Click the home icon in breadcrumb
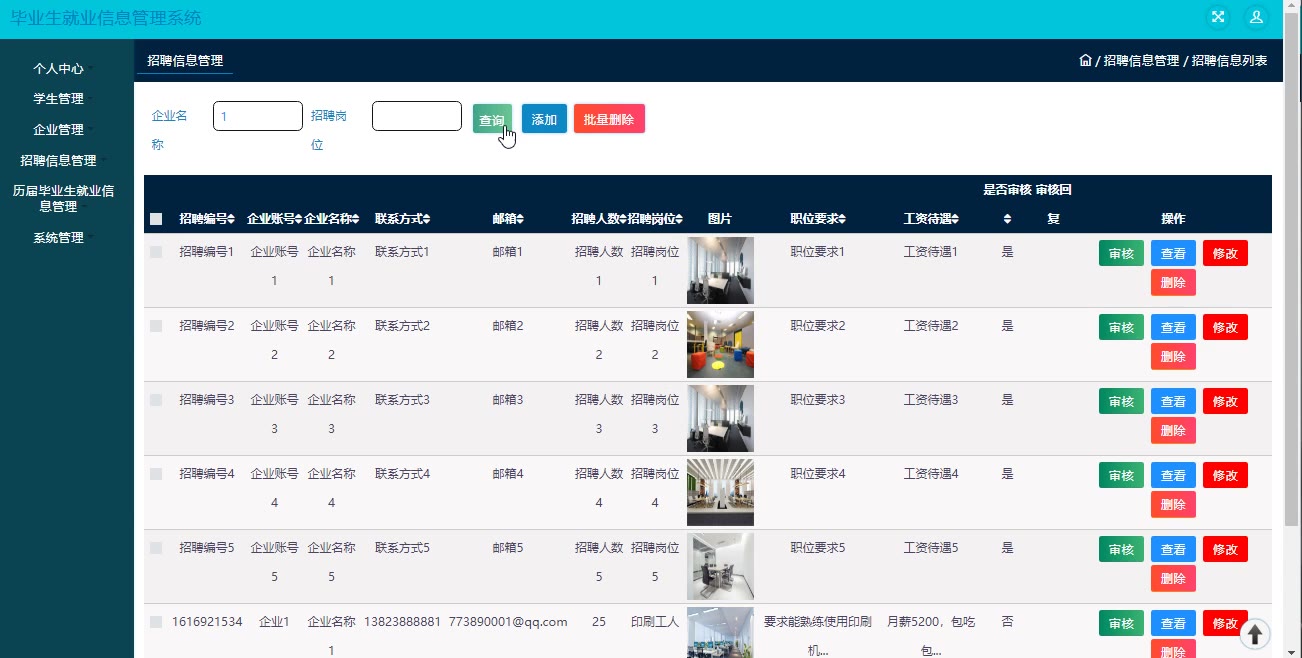 1085,60
